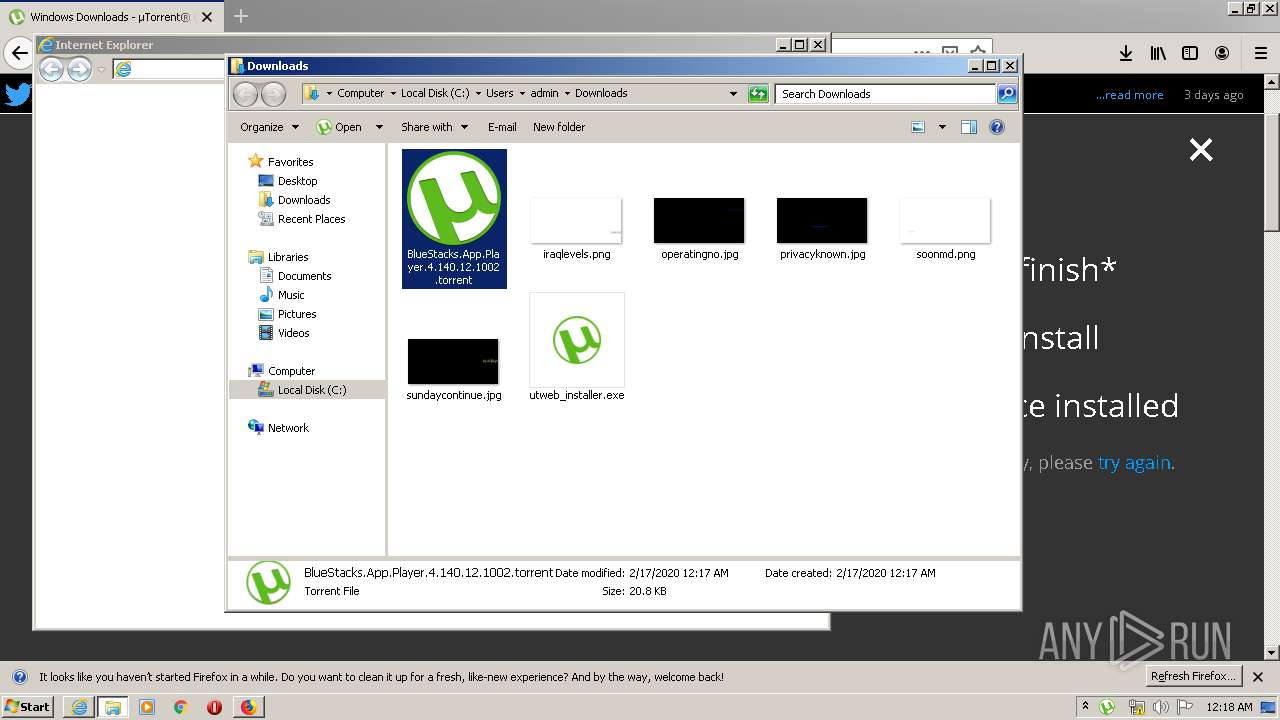Screen dimensions: 1280x720
Task: Click the Firefox taskbar icon
Action: 248,707
